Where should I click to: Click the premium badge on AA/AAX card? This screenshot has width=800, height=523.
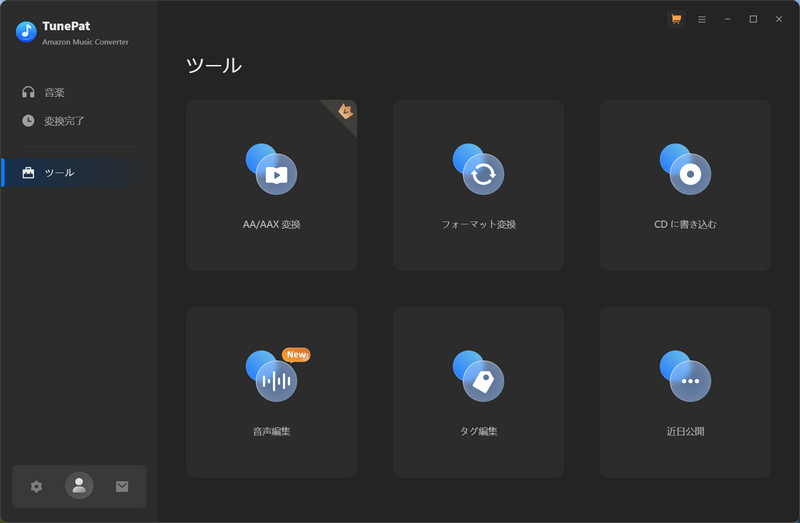(346, 110)
